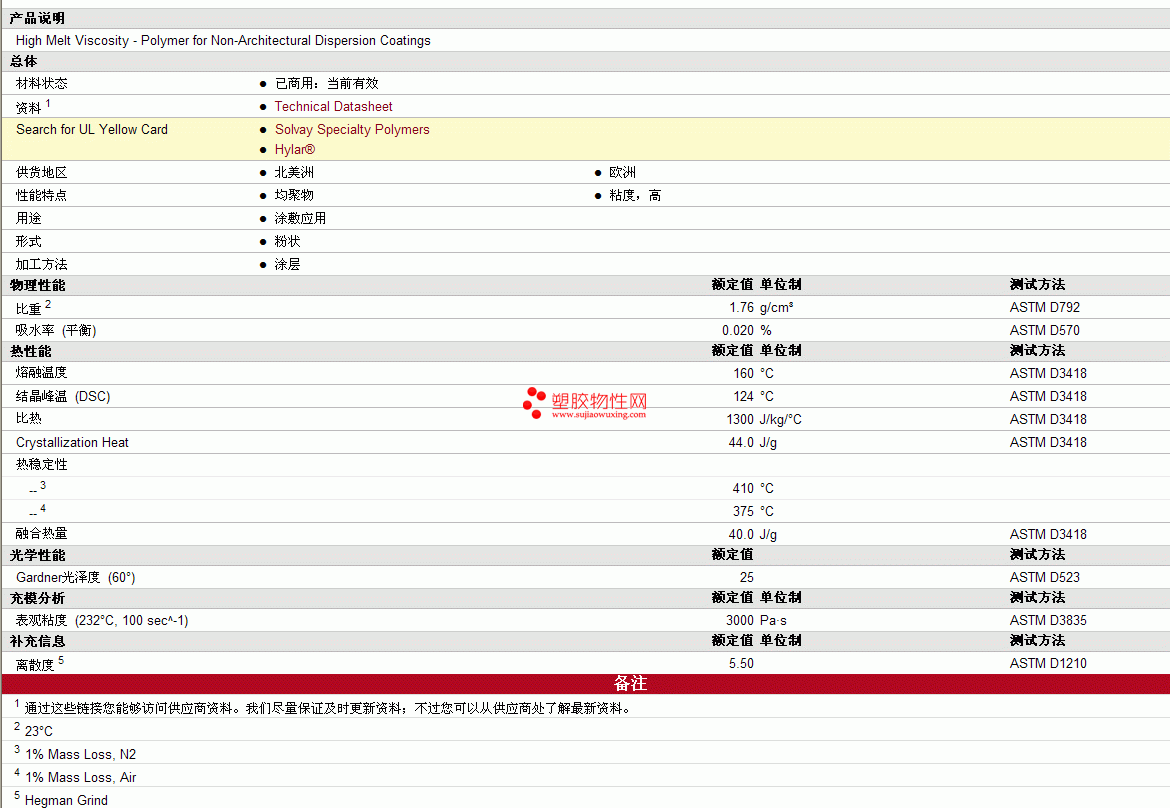Select footnote 1 about supplier data links
Viewport: 1170px width, 808px height.
tap(328, 709)
